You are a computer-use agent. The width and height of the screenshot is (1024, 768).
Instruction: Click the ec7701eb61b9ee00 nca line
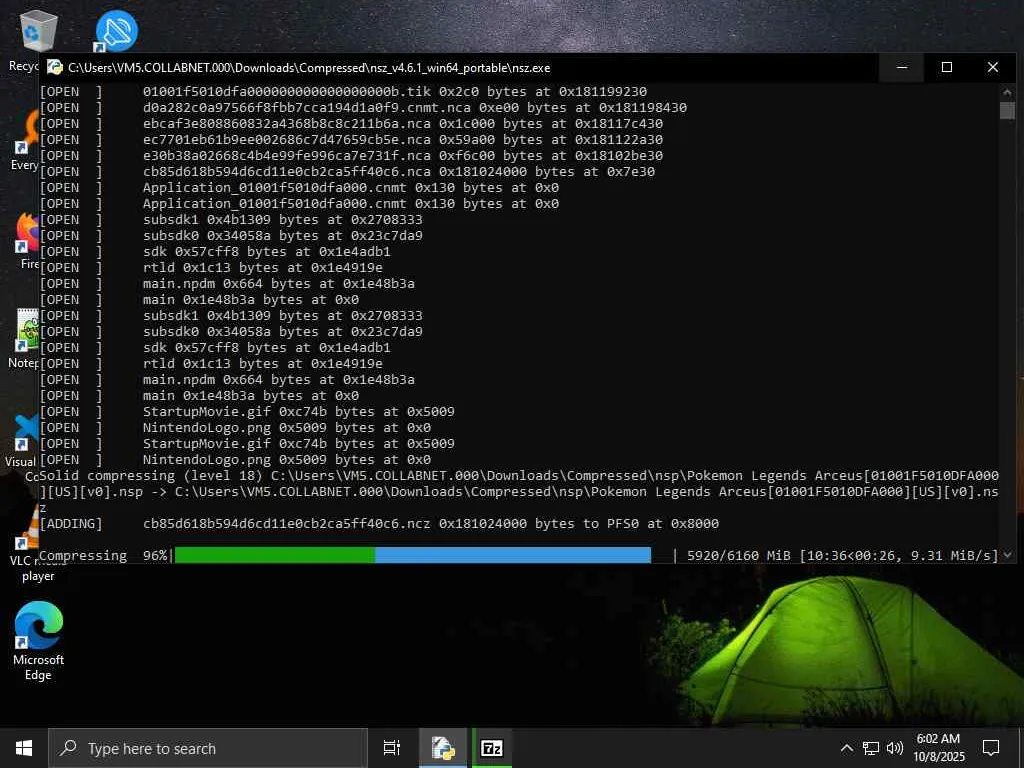pyautogui.click(x=351, y=140)
